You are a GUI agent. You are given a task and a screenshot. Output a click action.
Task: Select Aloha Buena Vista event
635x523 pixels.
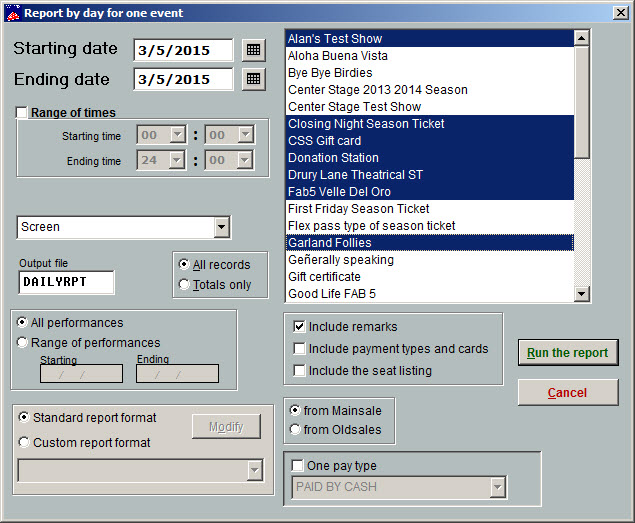point(430,56)
